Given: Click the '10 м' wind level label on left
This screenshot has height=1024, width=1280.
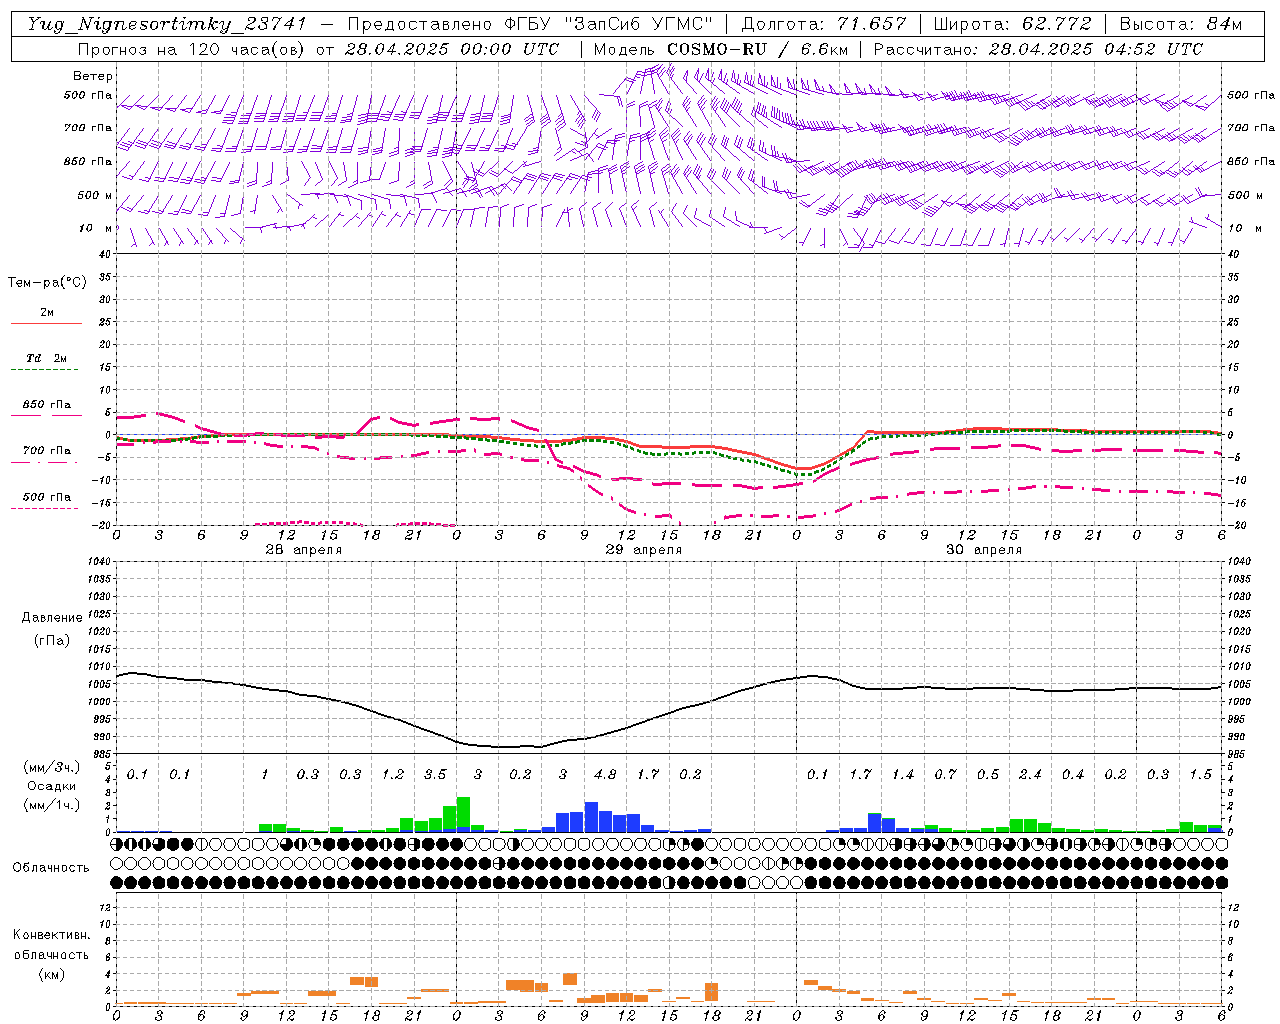Looking at the screenshot, I should coord(96,229).
